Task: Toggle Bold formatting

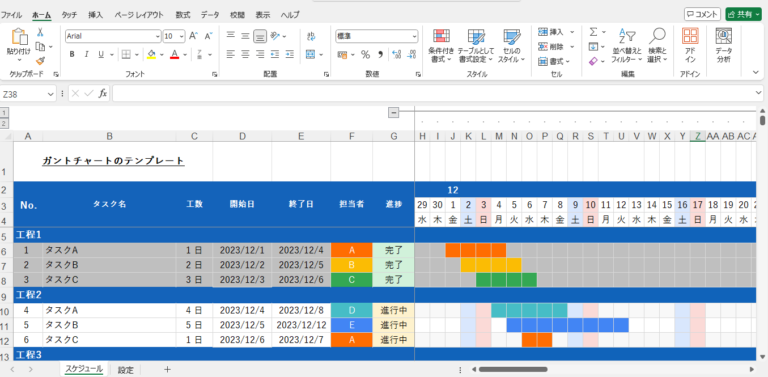Action: pos(72,54)
